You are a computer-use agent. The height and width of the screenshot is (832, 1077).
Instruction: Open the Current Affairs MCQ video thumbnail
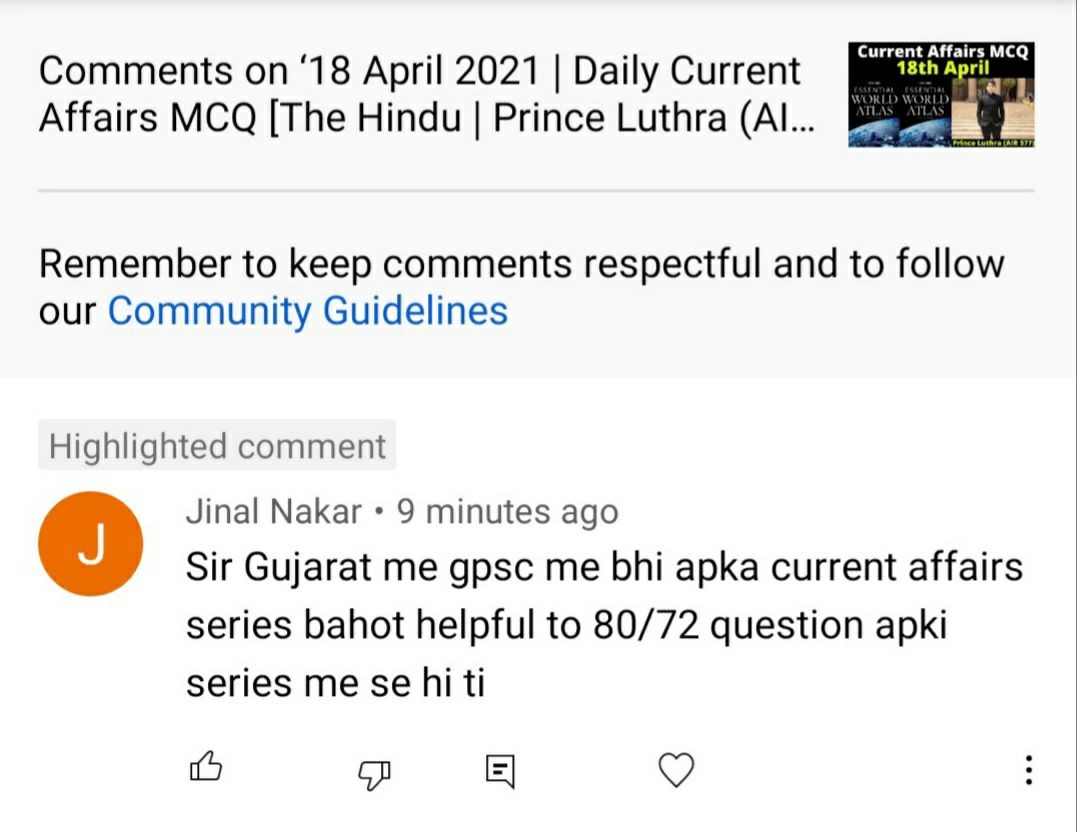pos(940,95)
